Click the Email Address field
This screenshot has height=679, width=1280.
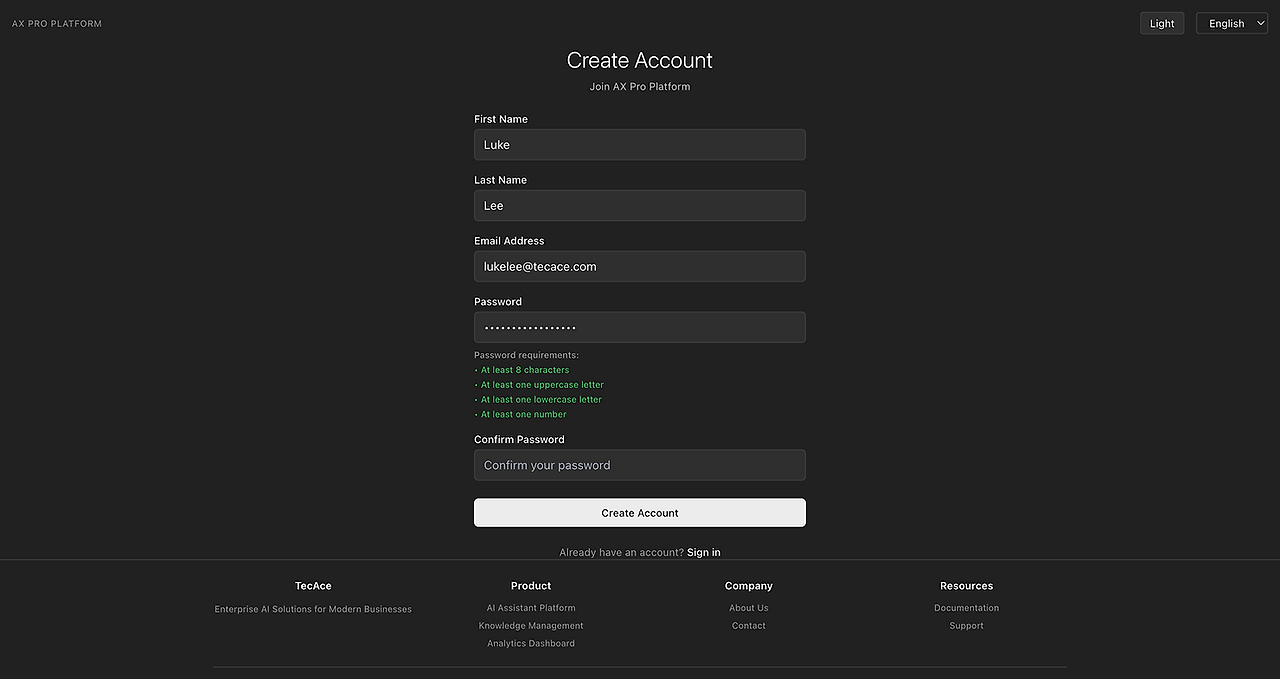coord(640,266)
